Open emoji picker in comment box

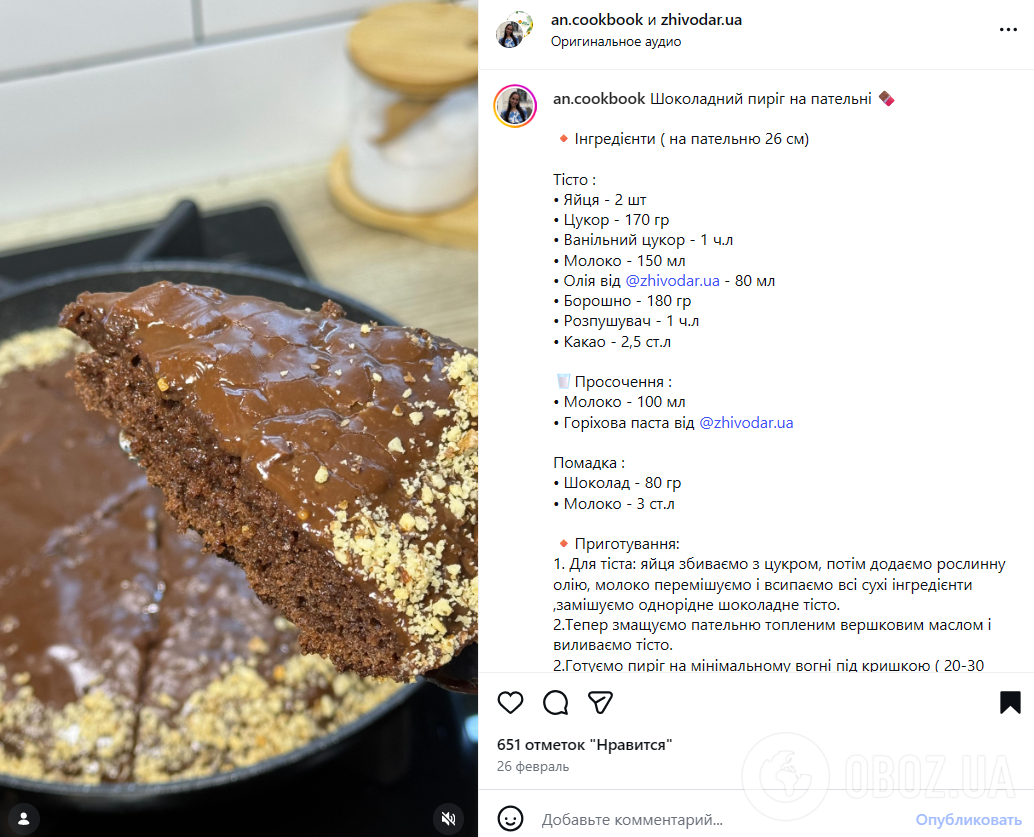click(x=510, y=819)
